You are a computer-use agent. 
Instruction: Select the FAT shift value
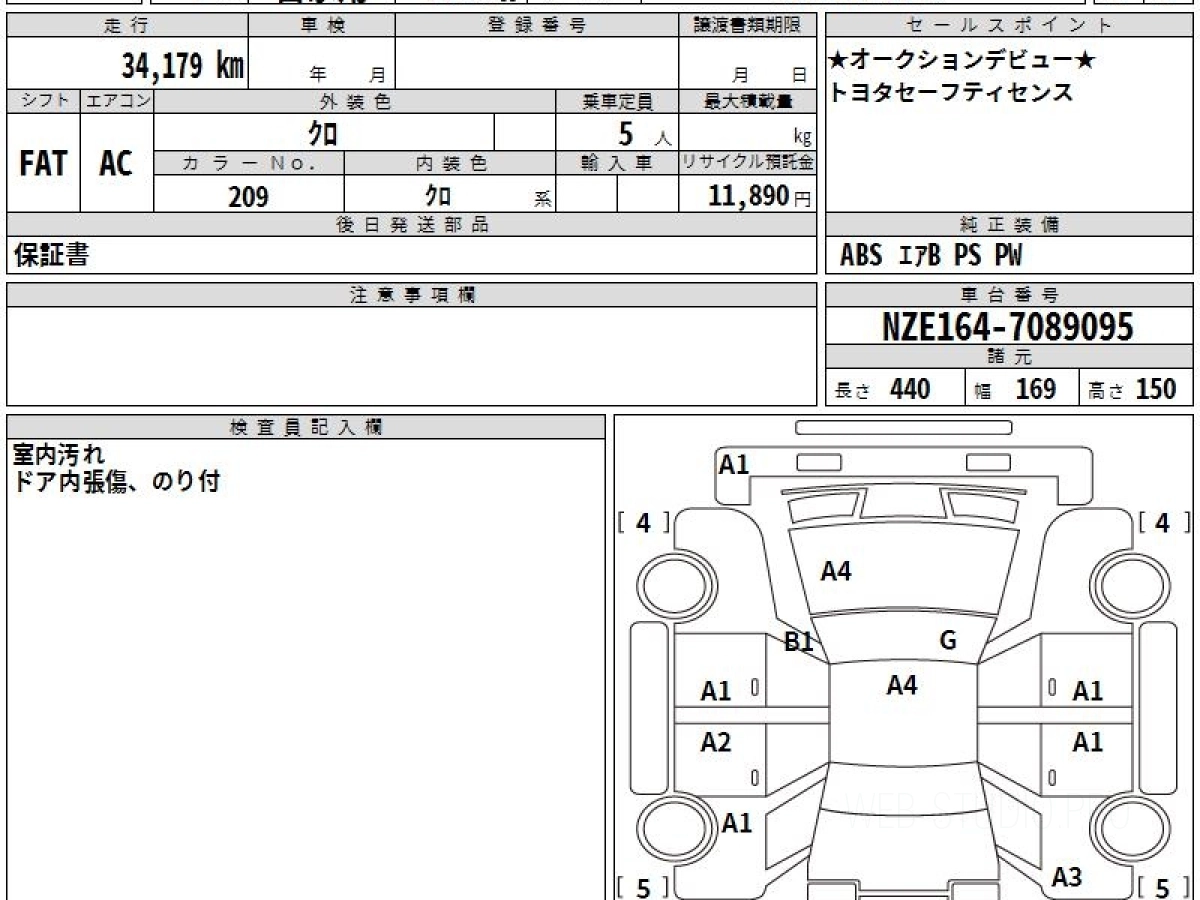pyautogui.click(x=43, y=164)
